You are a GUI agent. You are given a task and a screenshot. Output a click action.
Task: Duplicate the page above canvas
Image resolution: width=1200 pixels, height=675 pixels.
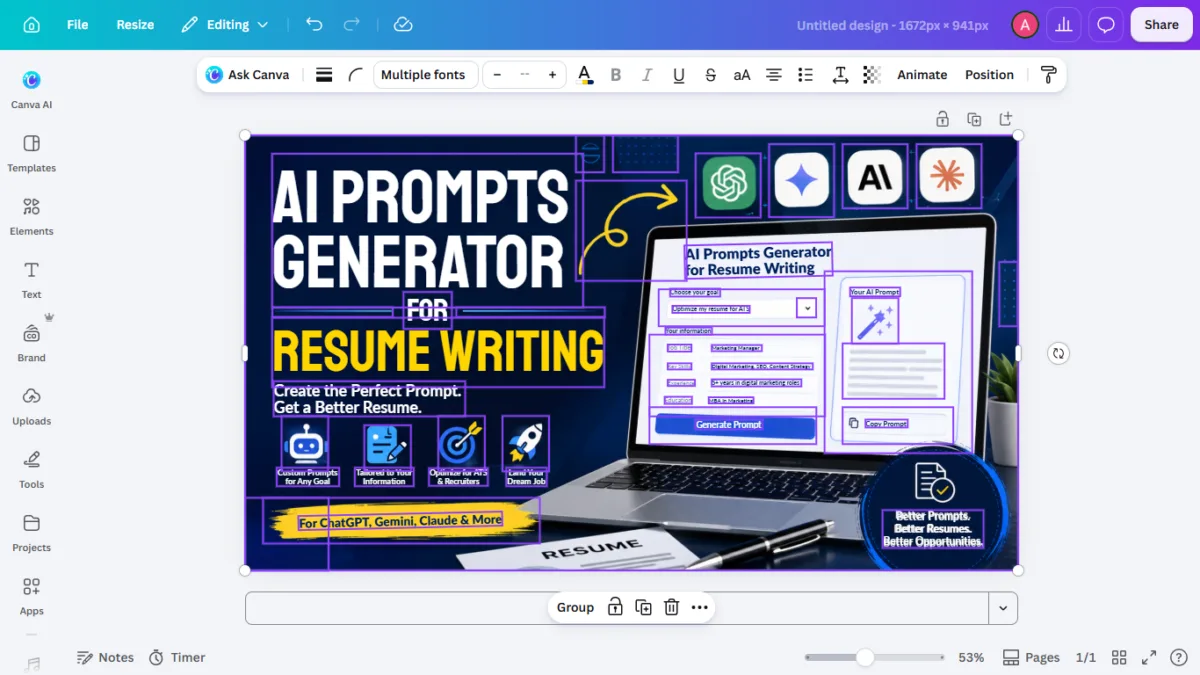(x=974, y=119)
